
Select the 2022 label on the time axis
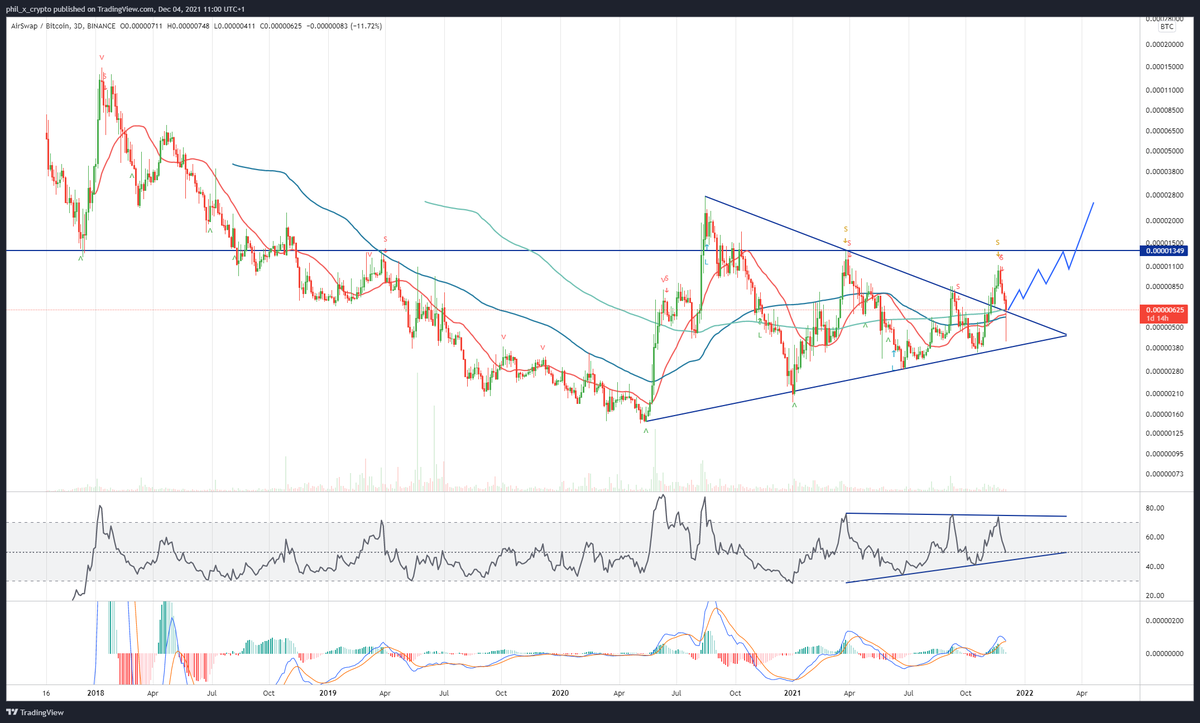point(1026,692)
